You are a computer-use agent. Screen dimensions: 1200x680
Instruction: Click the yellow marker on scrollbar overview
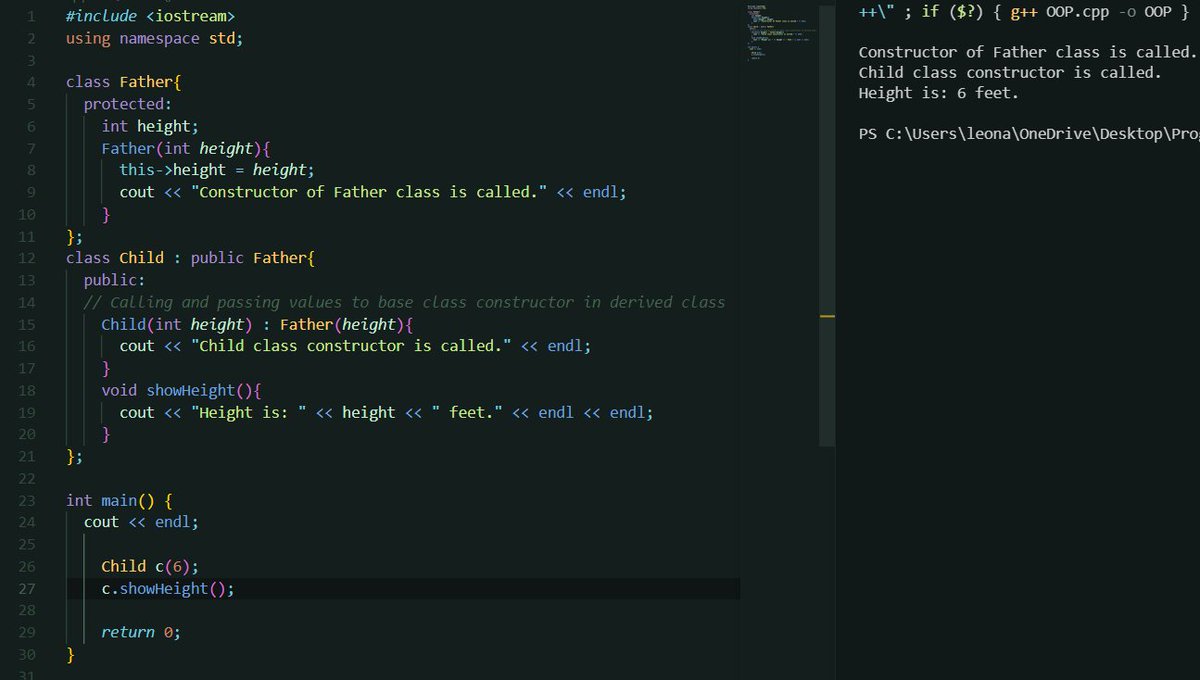click(x=827, y=316)
